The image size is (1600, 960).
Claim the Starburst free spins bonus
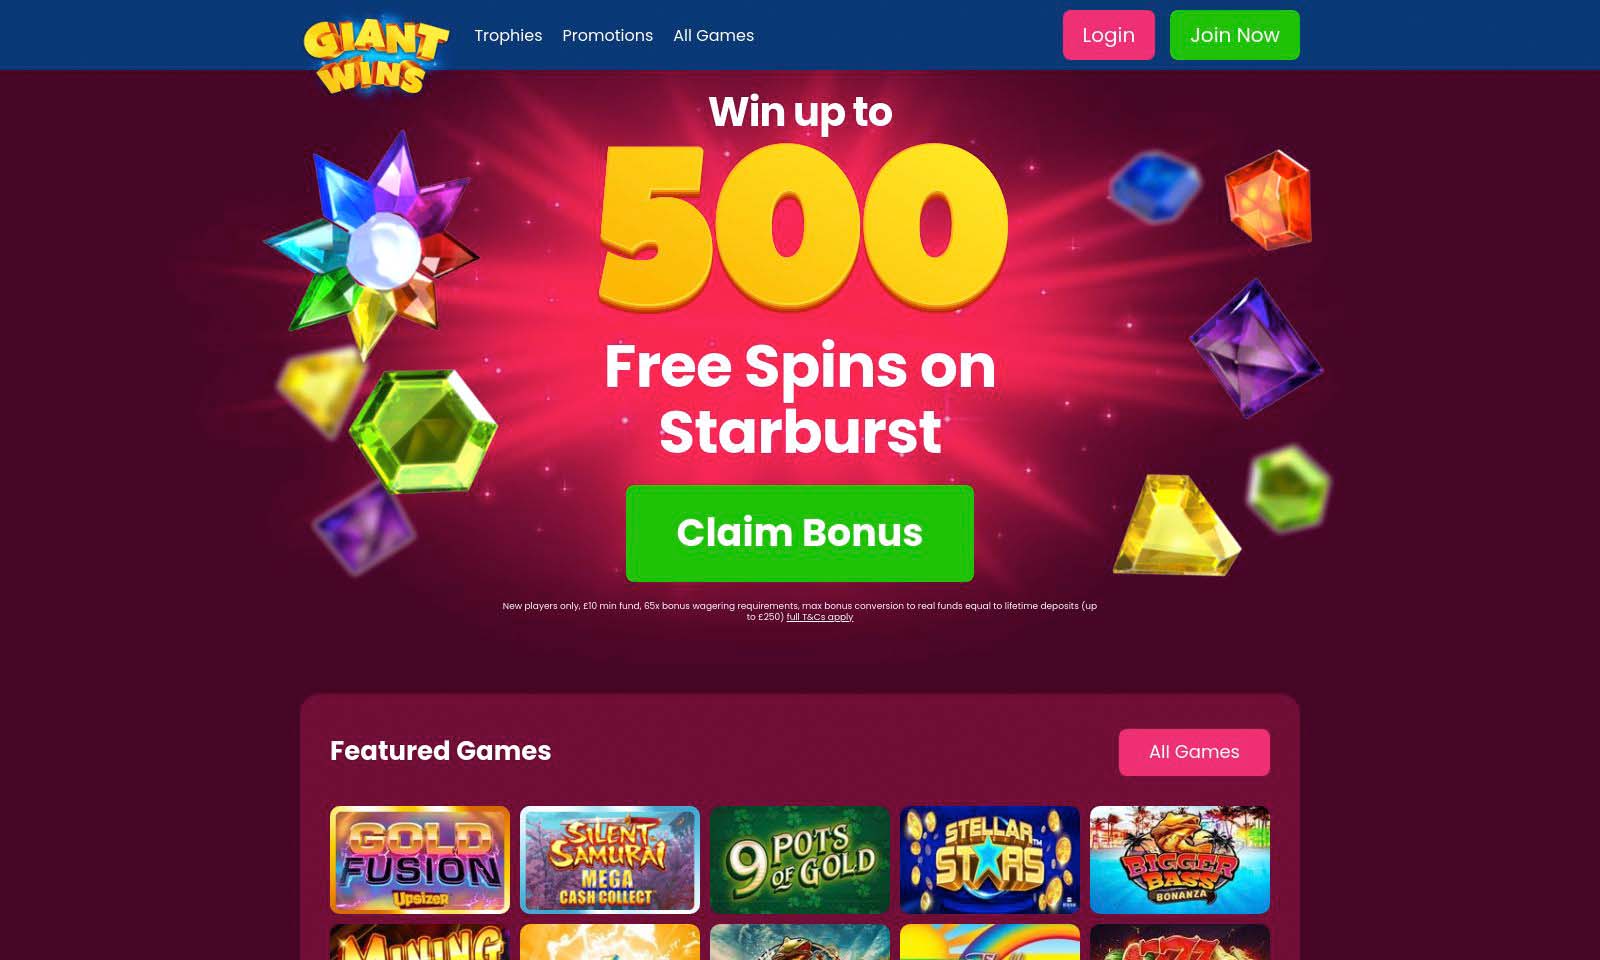pos(800,533)
